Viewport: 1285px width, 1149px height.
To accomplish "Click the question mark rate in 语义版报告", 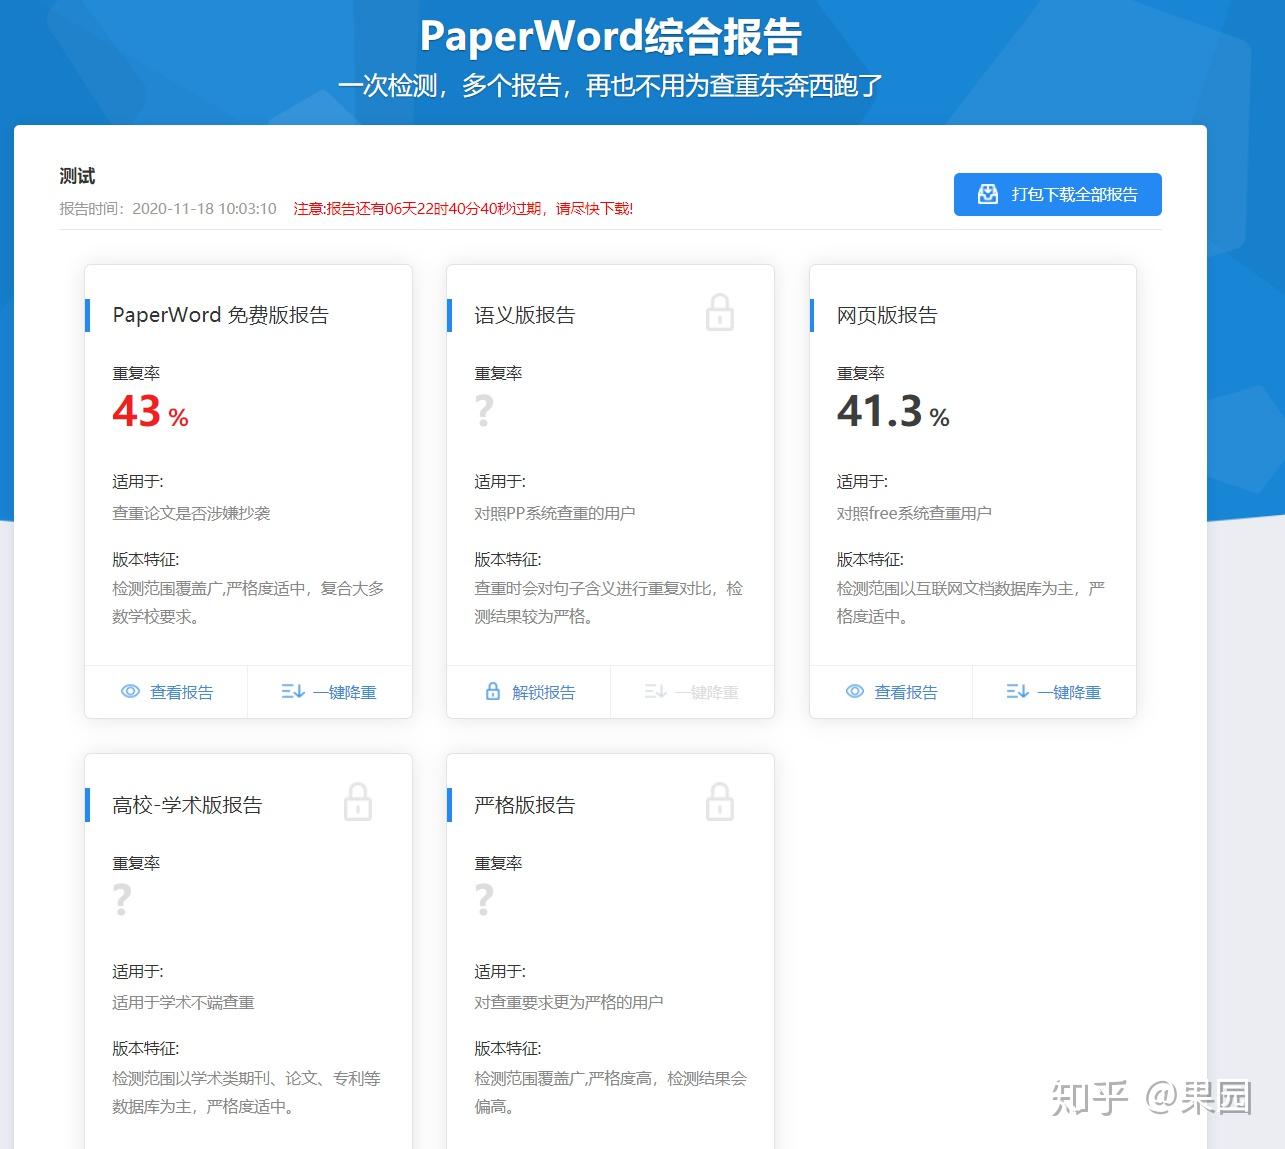I will tap(484, 410).
